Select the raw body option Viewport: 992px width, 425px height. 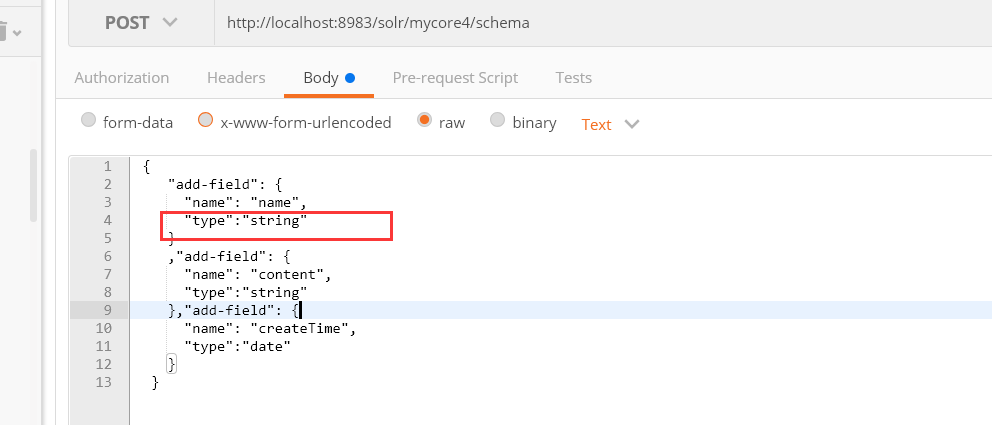tap(425, 120)
